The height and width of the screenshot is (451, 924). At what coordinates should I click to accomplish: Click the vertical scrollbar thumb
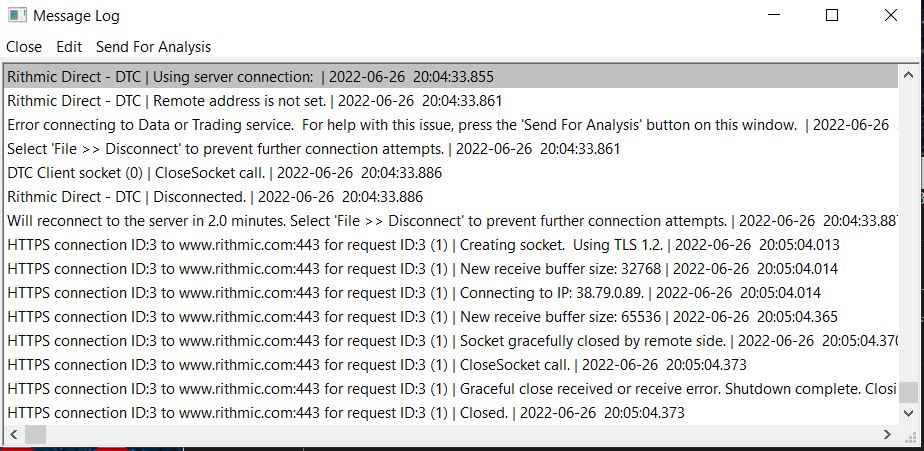[x=907, y=392]
